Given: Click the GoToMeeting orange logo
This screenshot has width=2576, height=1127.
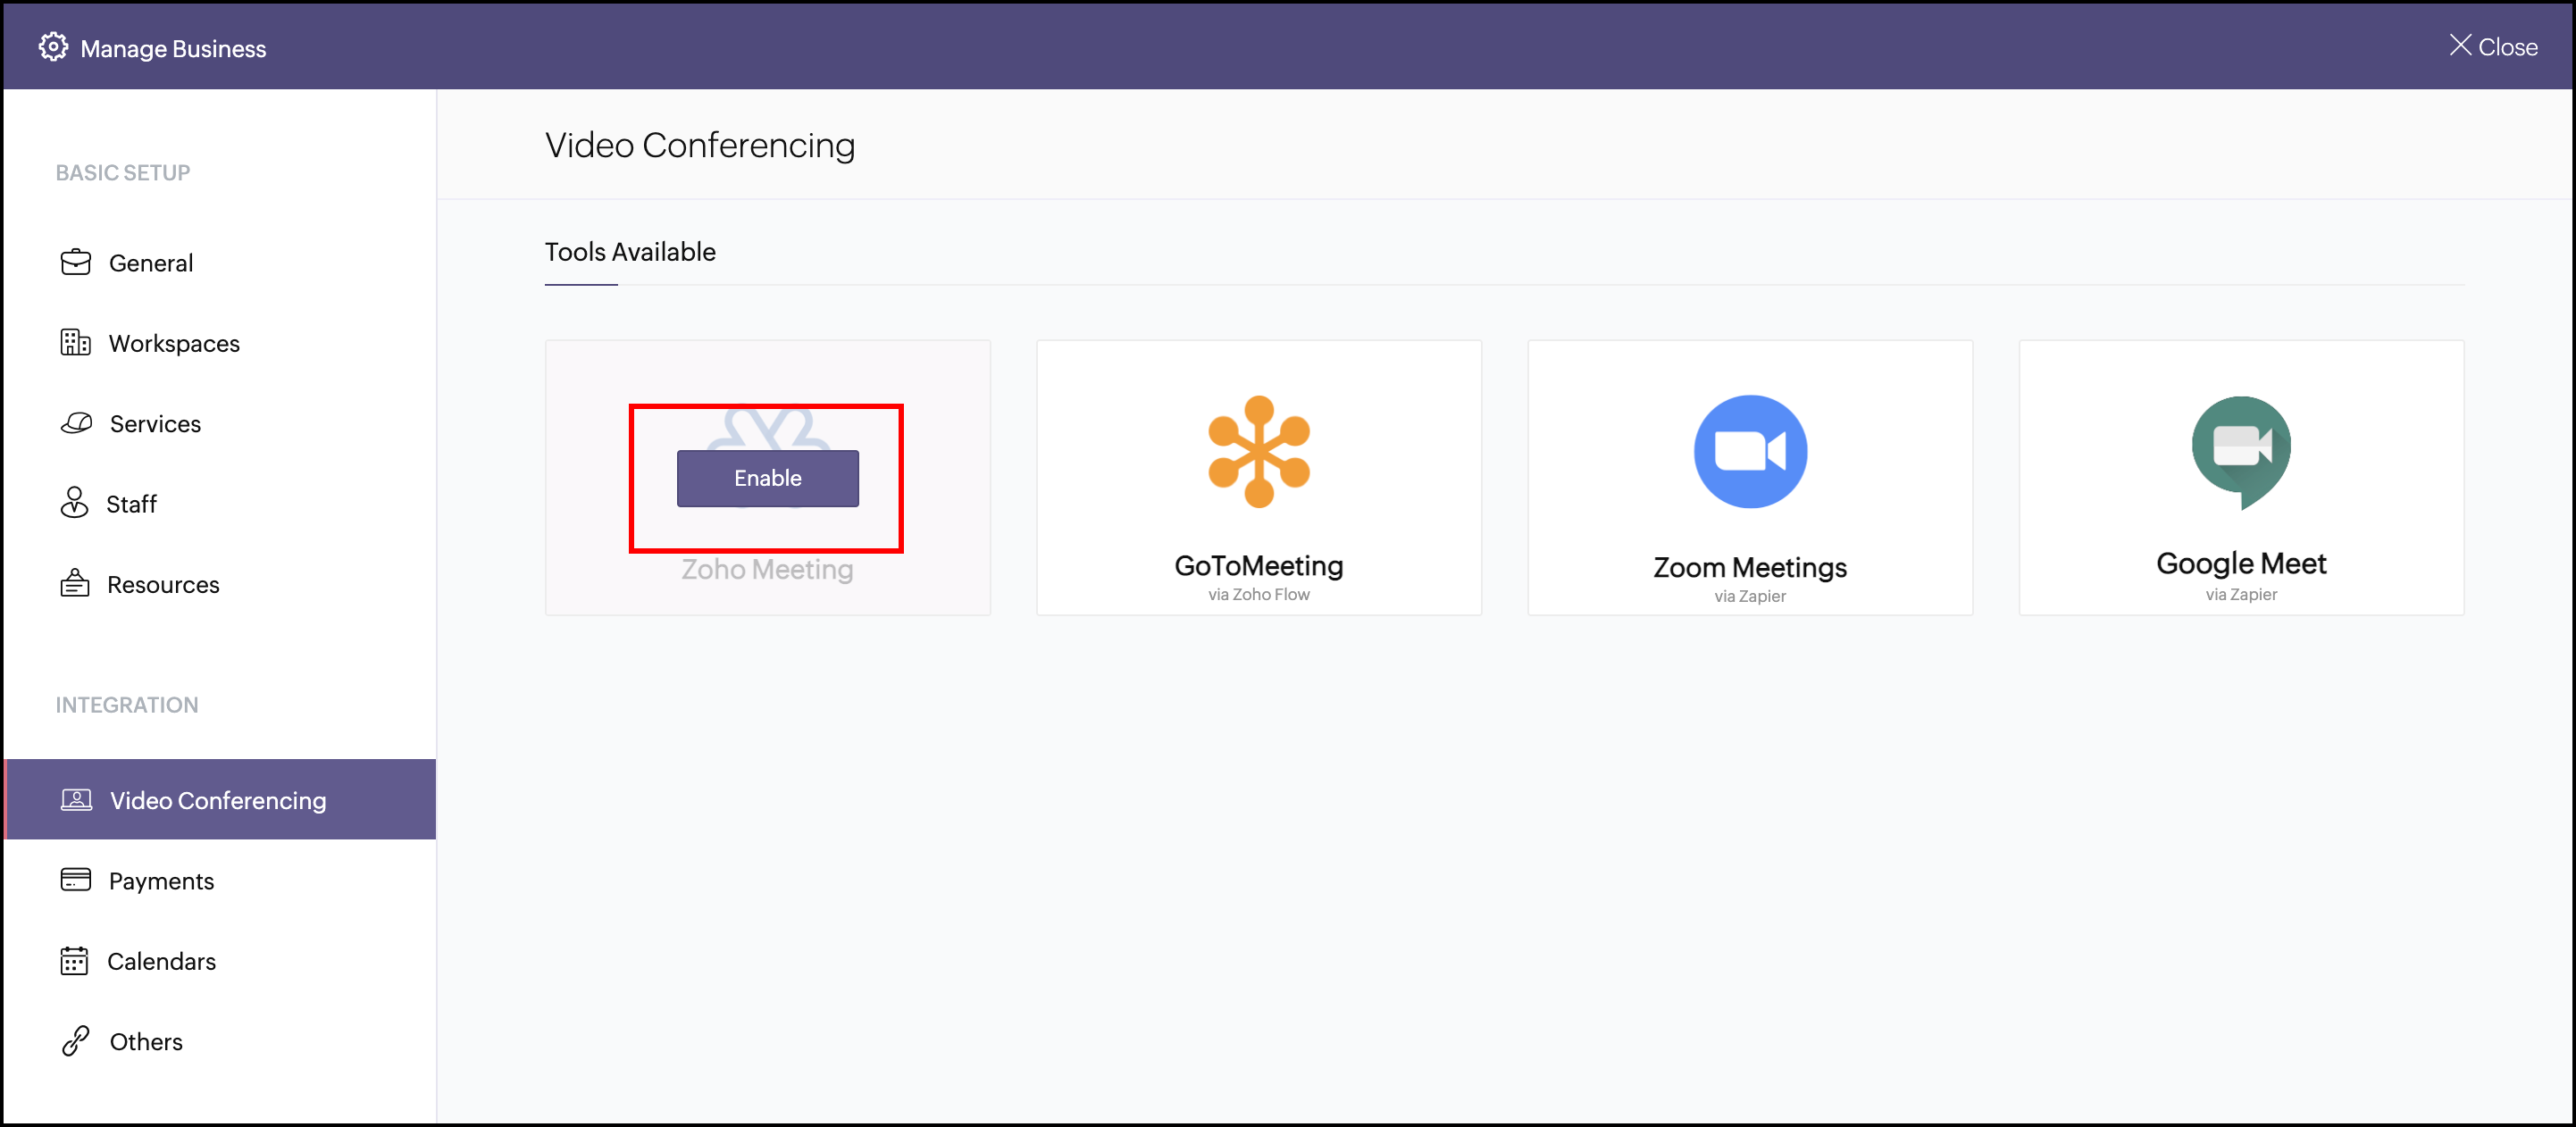Looking at the screenshot, I should (1258, 452).
